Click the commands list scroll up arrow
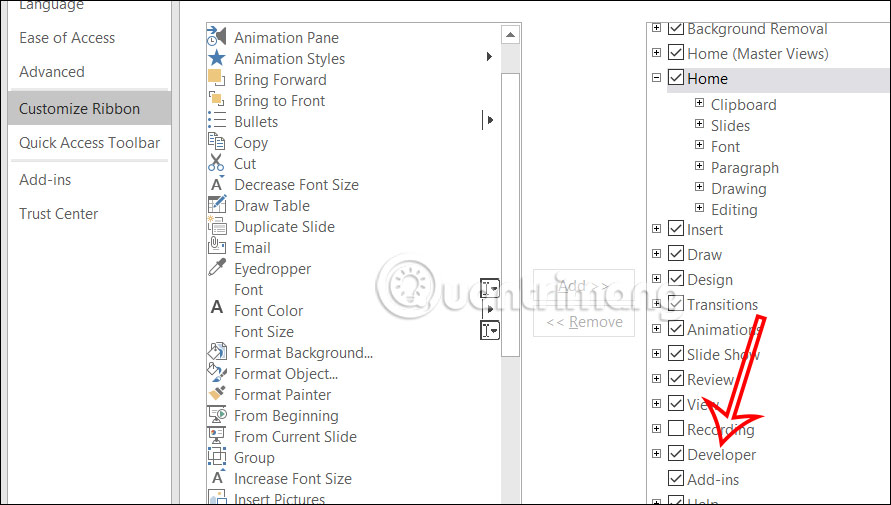The width and height of the screenshot is (891, 505). [510, 35]
